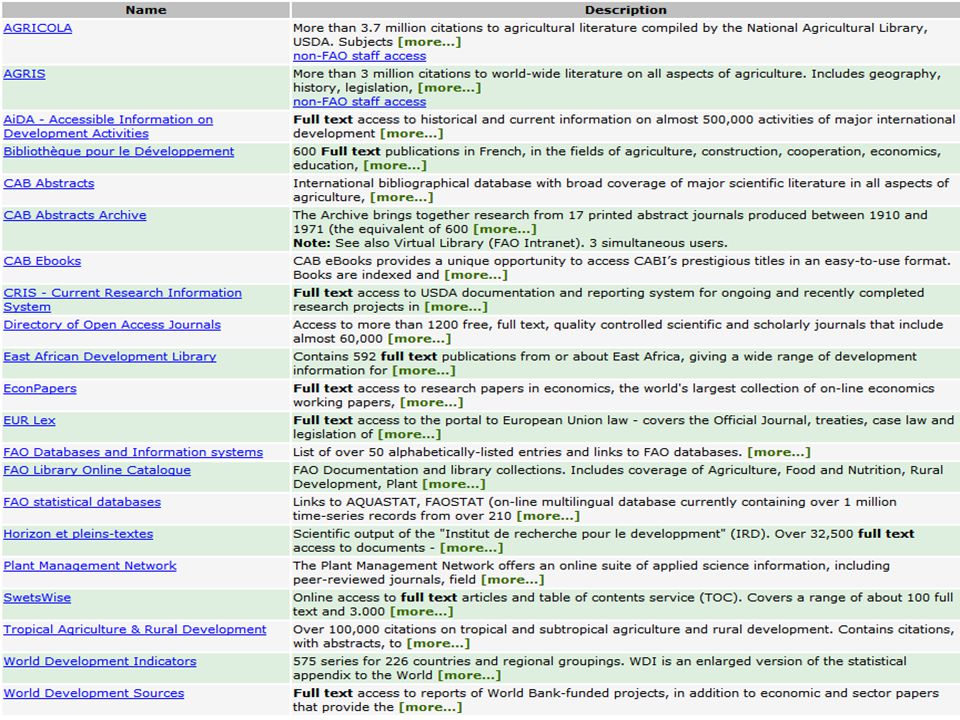Open AiDA Accessible Information on Development Activities
960x720 pixels.
pos(108,127)
